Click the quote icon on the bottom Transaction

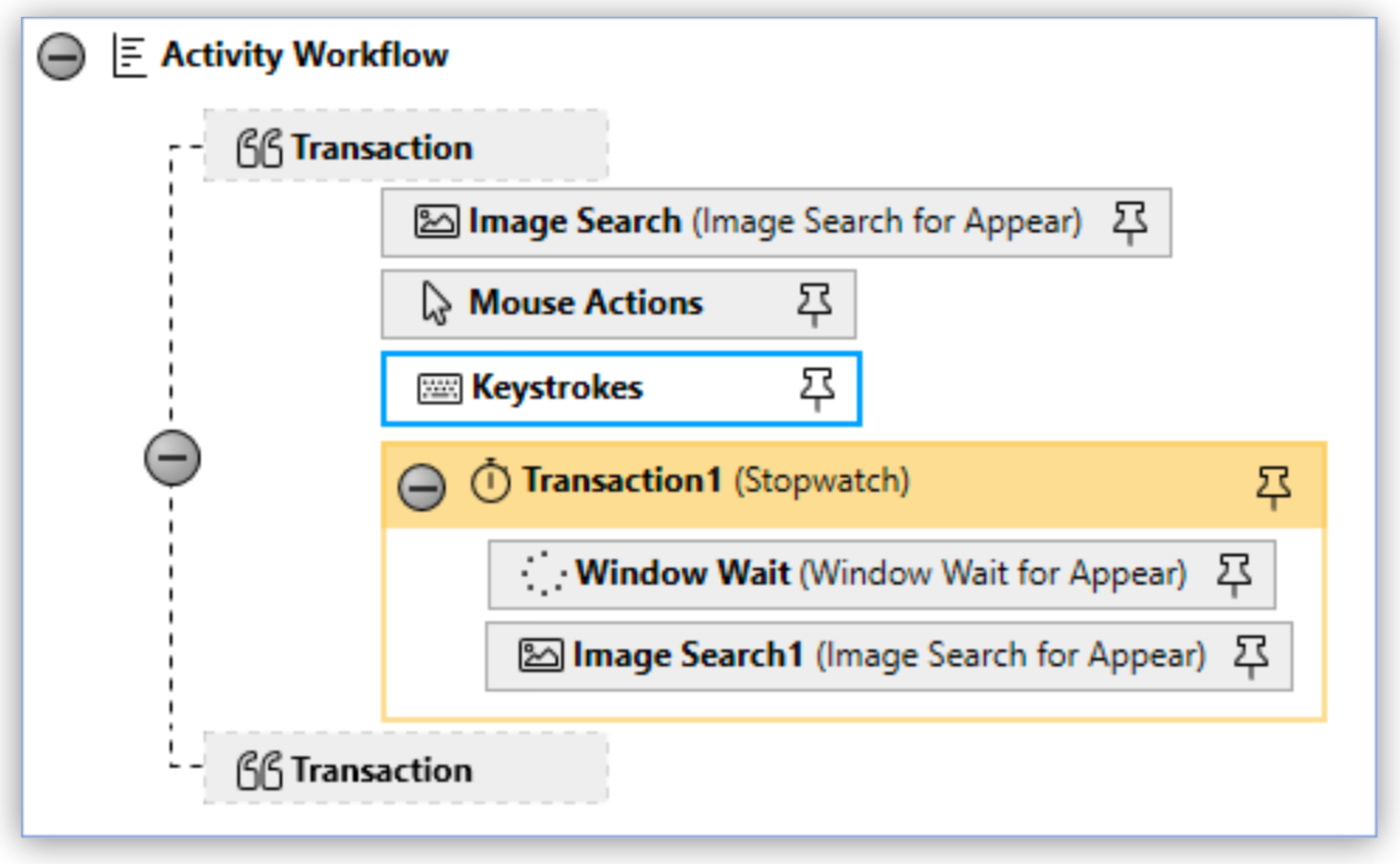click(259, 769)
